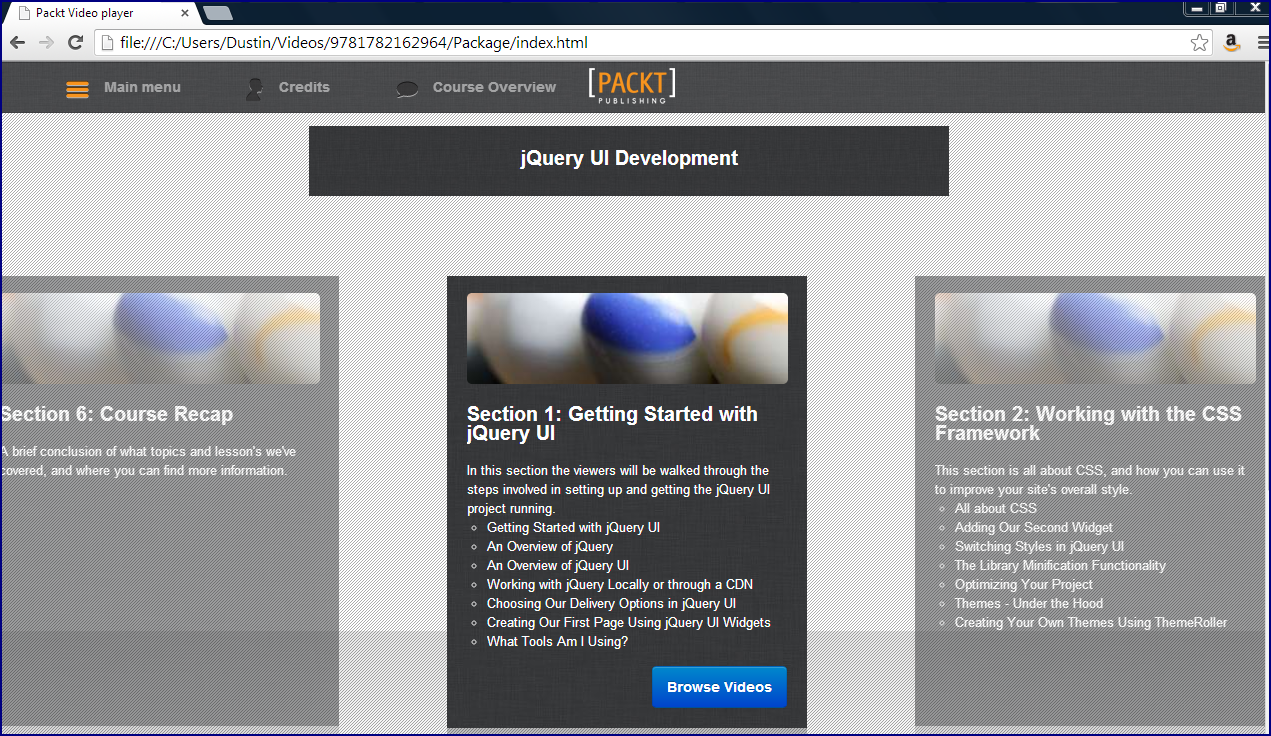Click 'Switching Styles in jQuery UI' item
1271x736 pixels.
pos(1039,546)
